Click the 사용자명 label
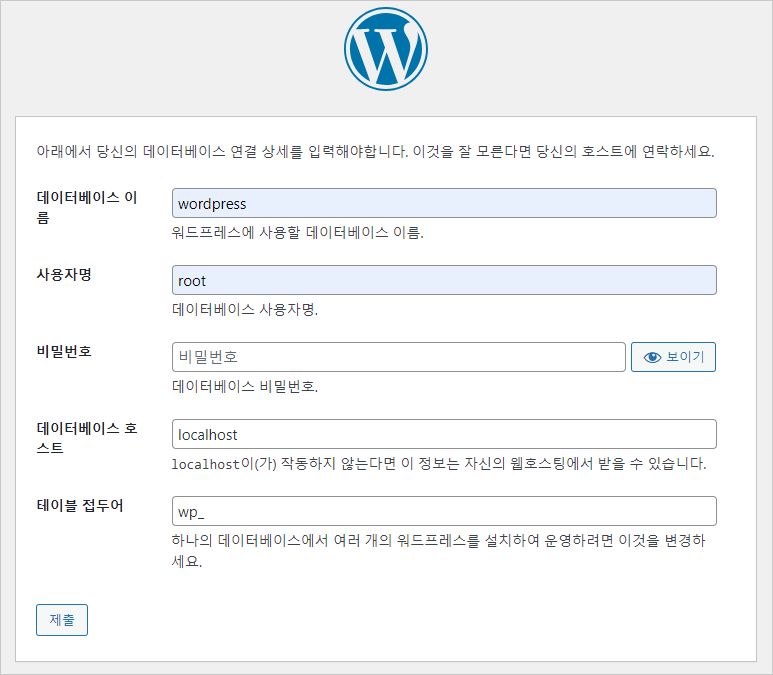Image resolution: width=773 pixels, height=675 pixels. click(64, 274)
